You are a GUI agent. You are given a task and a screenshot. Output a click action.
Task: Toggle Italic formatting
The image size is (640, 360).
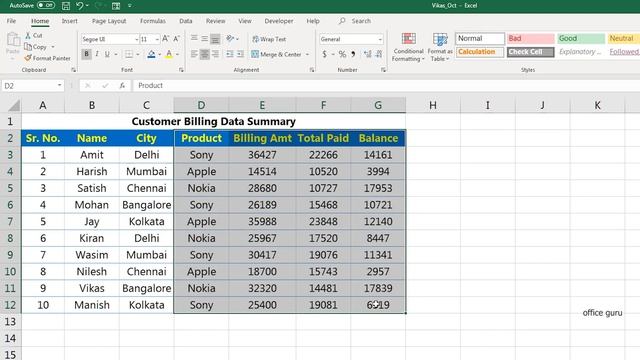pos(97,54)
